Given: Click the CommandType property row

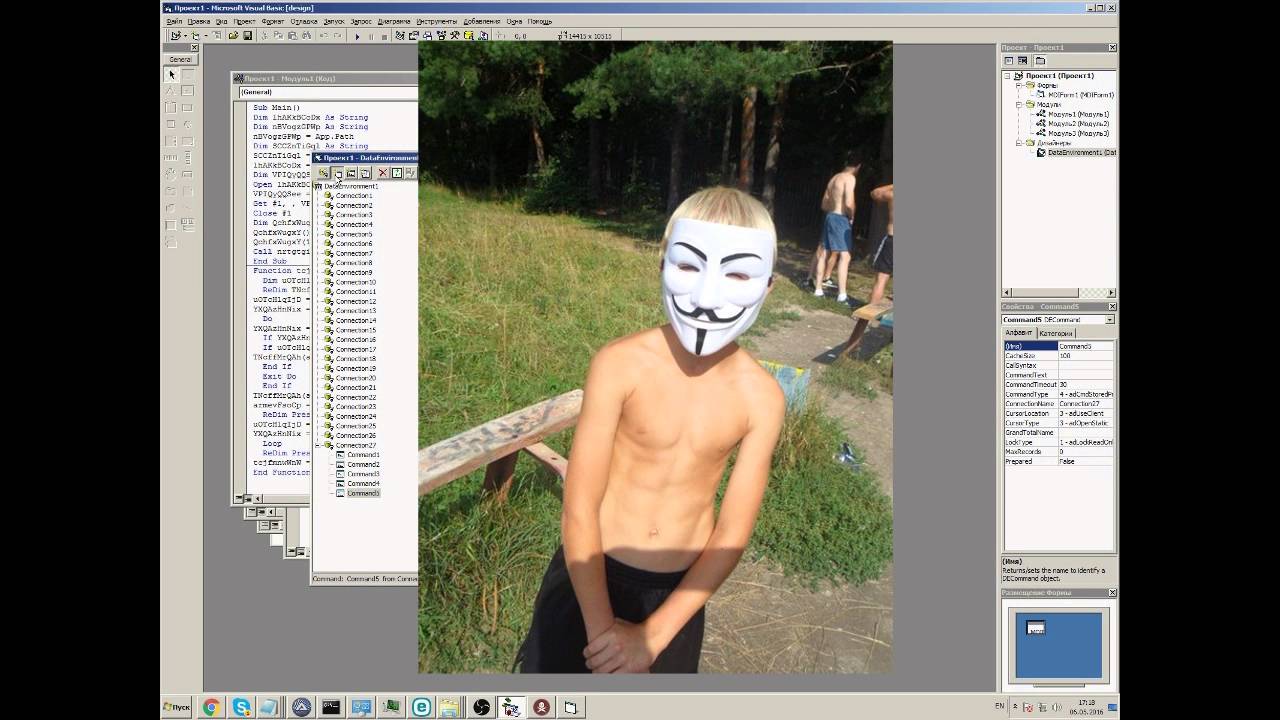Looking at the screenshot, I should click(1059, 394).
